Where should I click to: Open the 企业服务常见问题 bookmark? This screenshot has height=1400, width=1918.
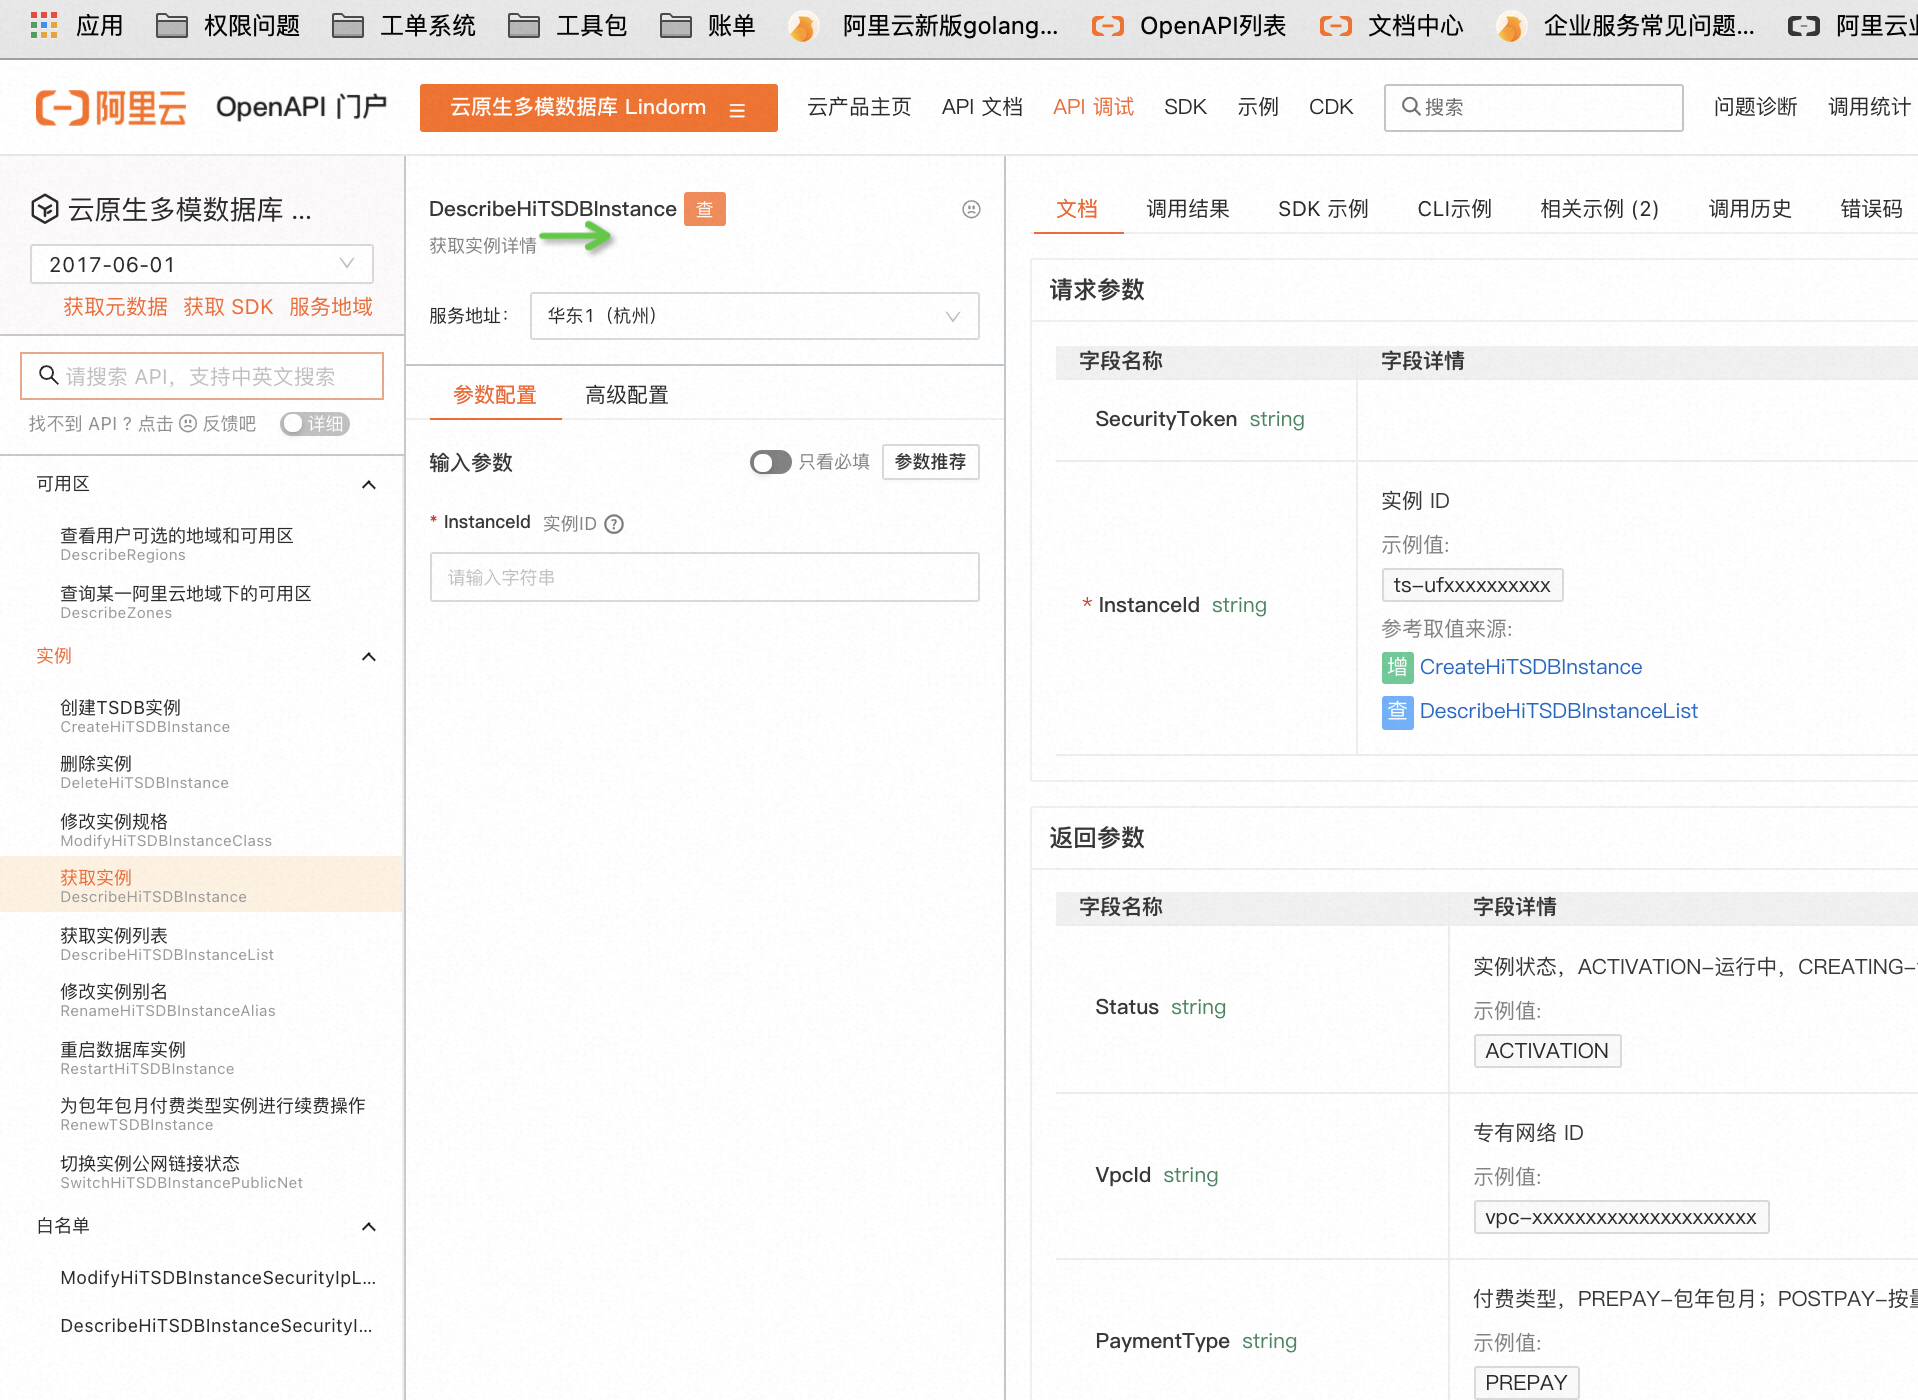coord(1625,25)
